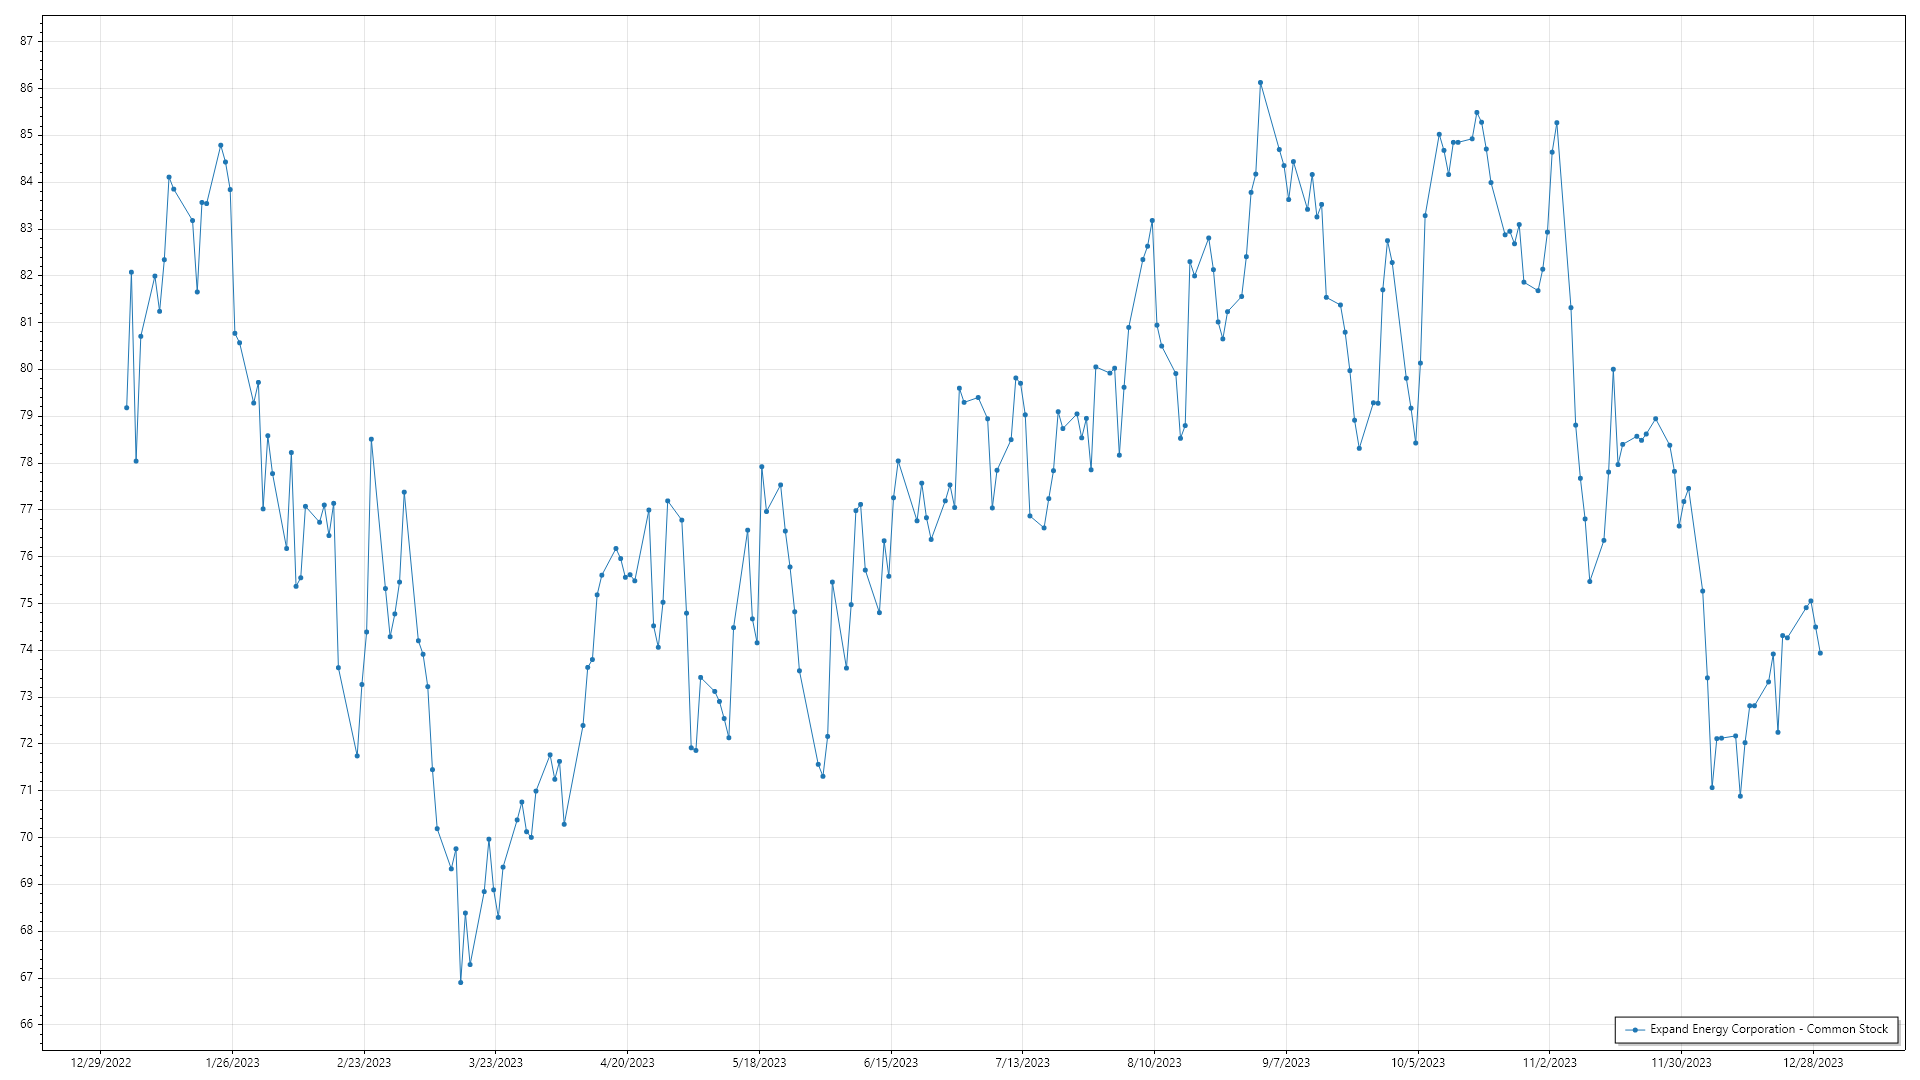Click the 66 y-axis tick label
The image size is (1920, 1080).
[x=26, y=1024]
